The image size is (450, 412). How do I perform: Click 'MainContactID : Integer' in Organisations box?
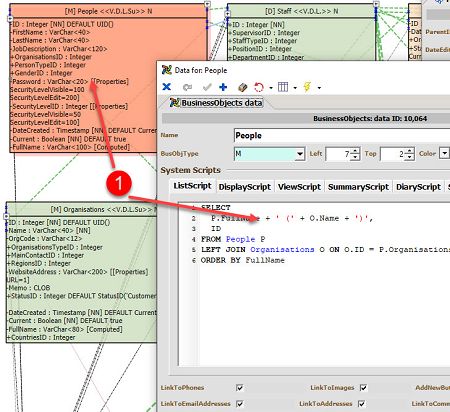[x=46, y=255]
